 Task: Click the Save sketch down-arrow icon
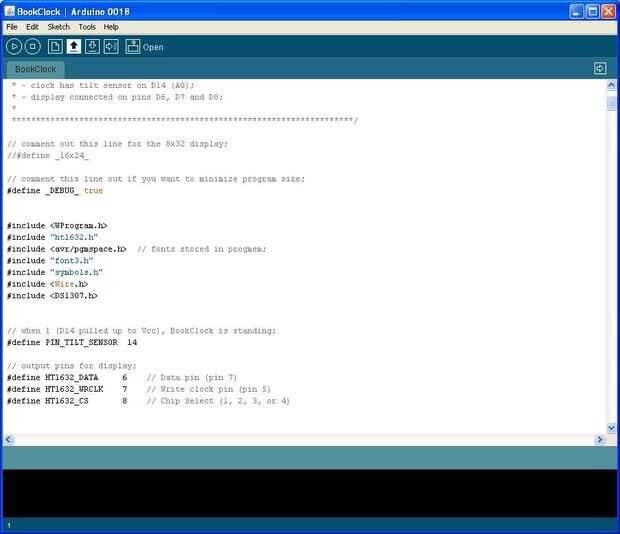coord(92,47)
